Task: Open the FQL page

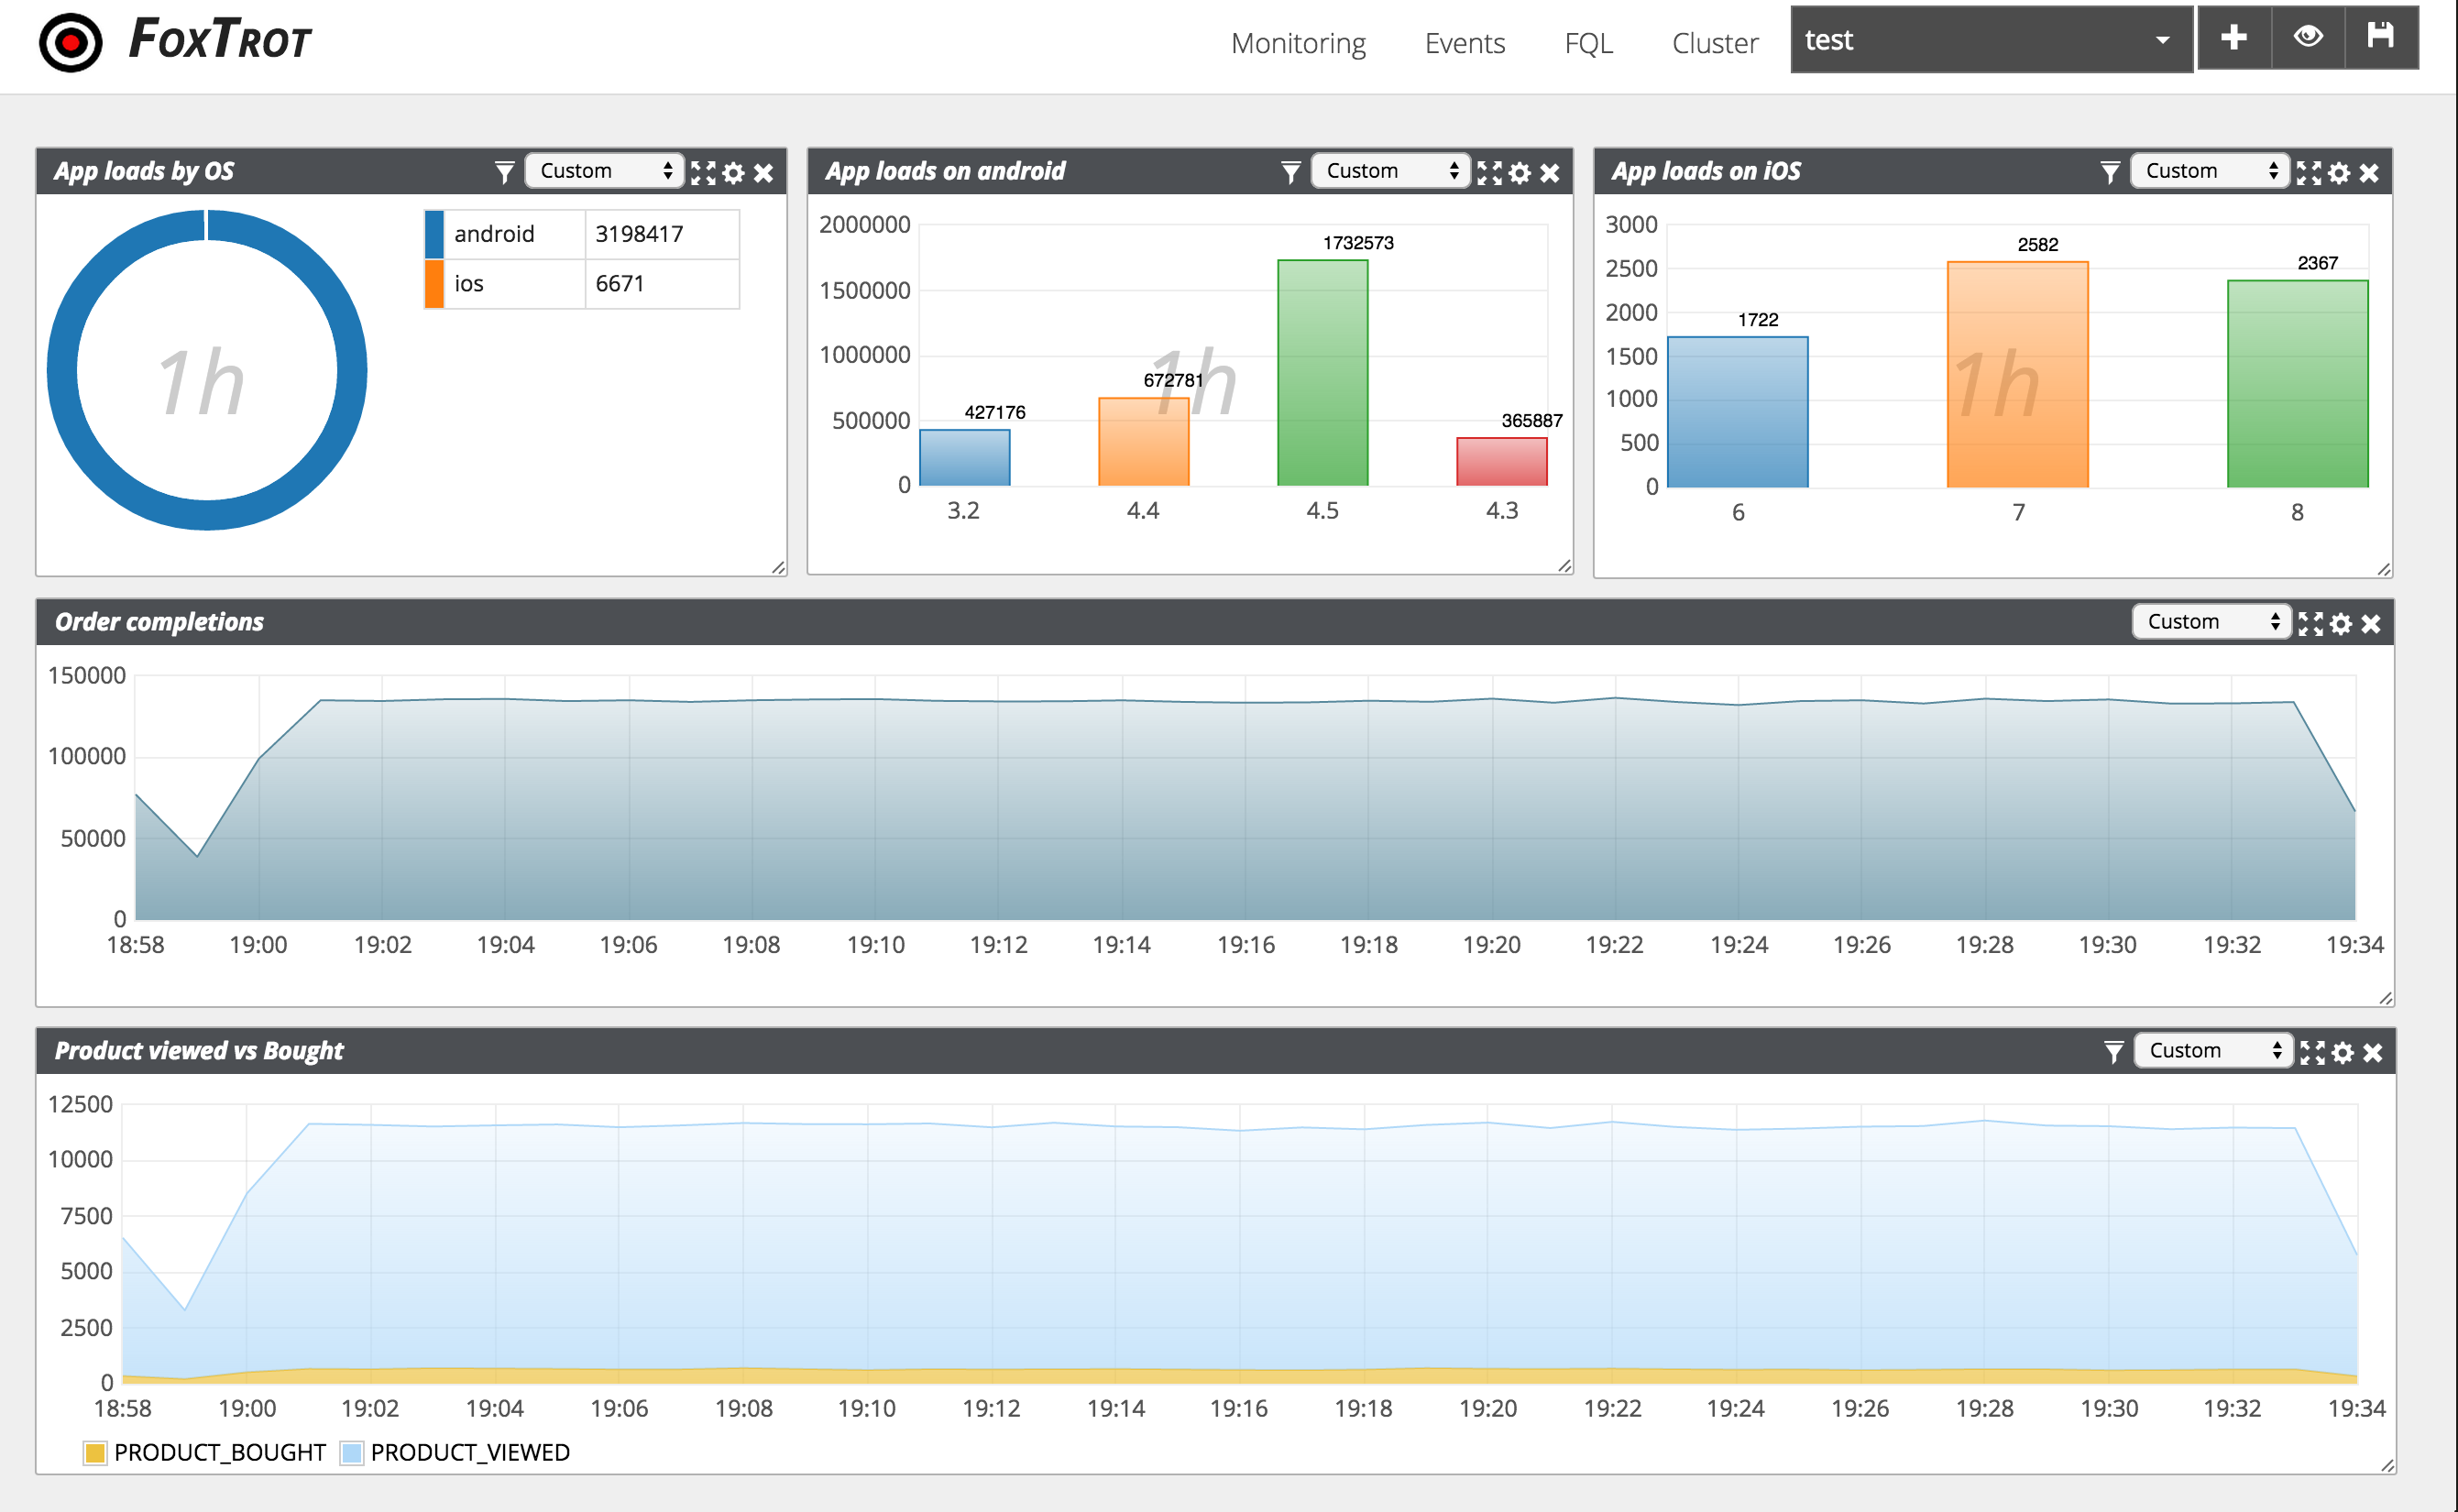Action: (1588, 43)
